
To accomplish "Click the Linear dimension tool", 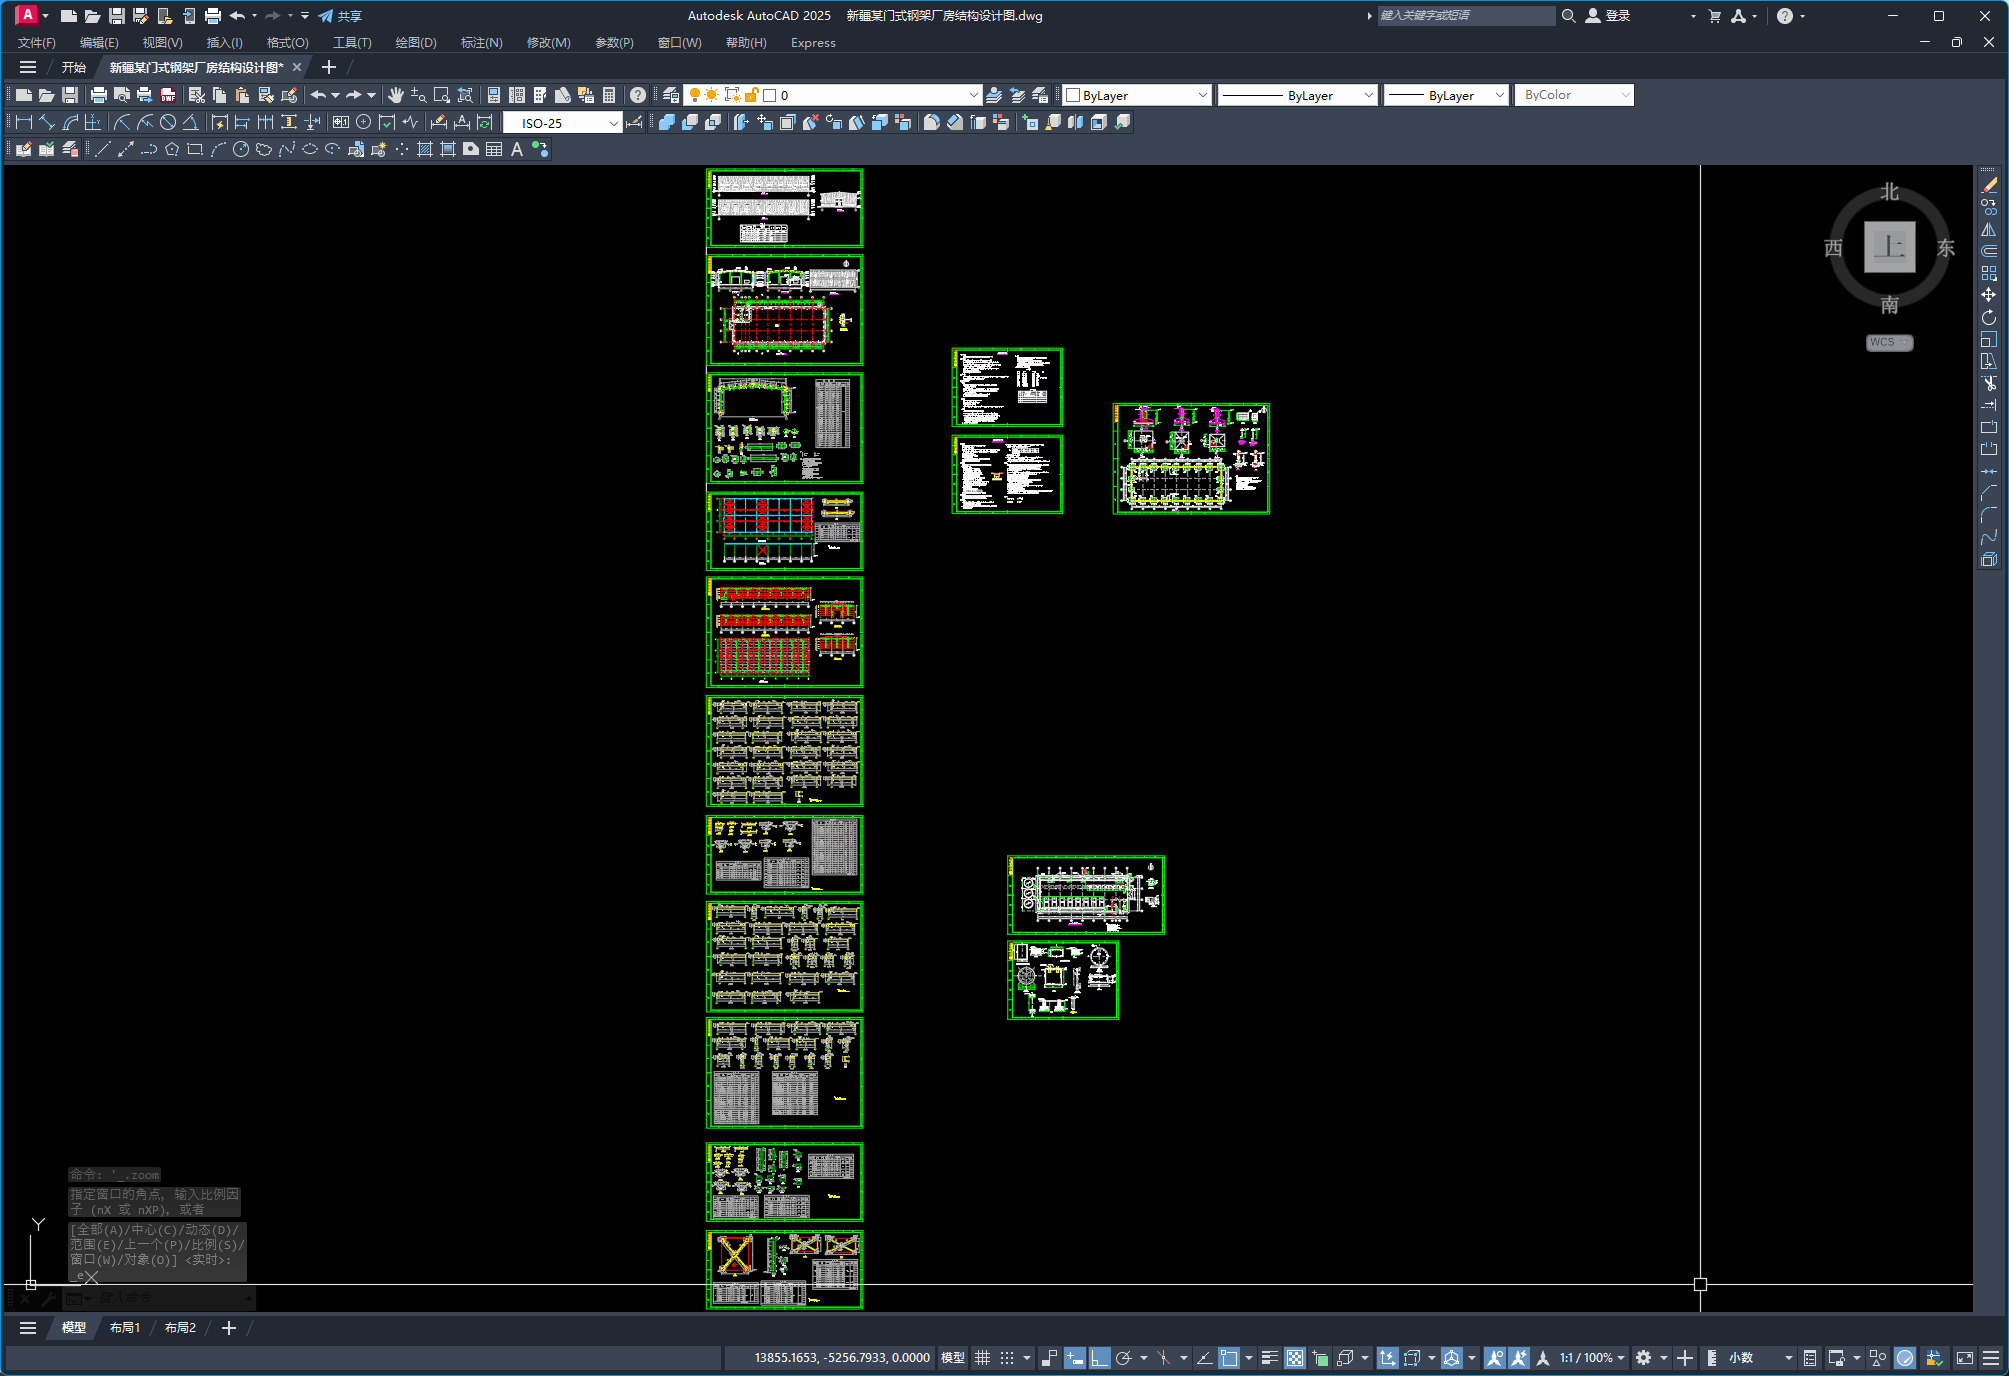I will pyautogui.click(x=24, y=122).
